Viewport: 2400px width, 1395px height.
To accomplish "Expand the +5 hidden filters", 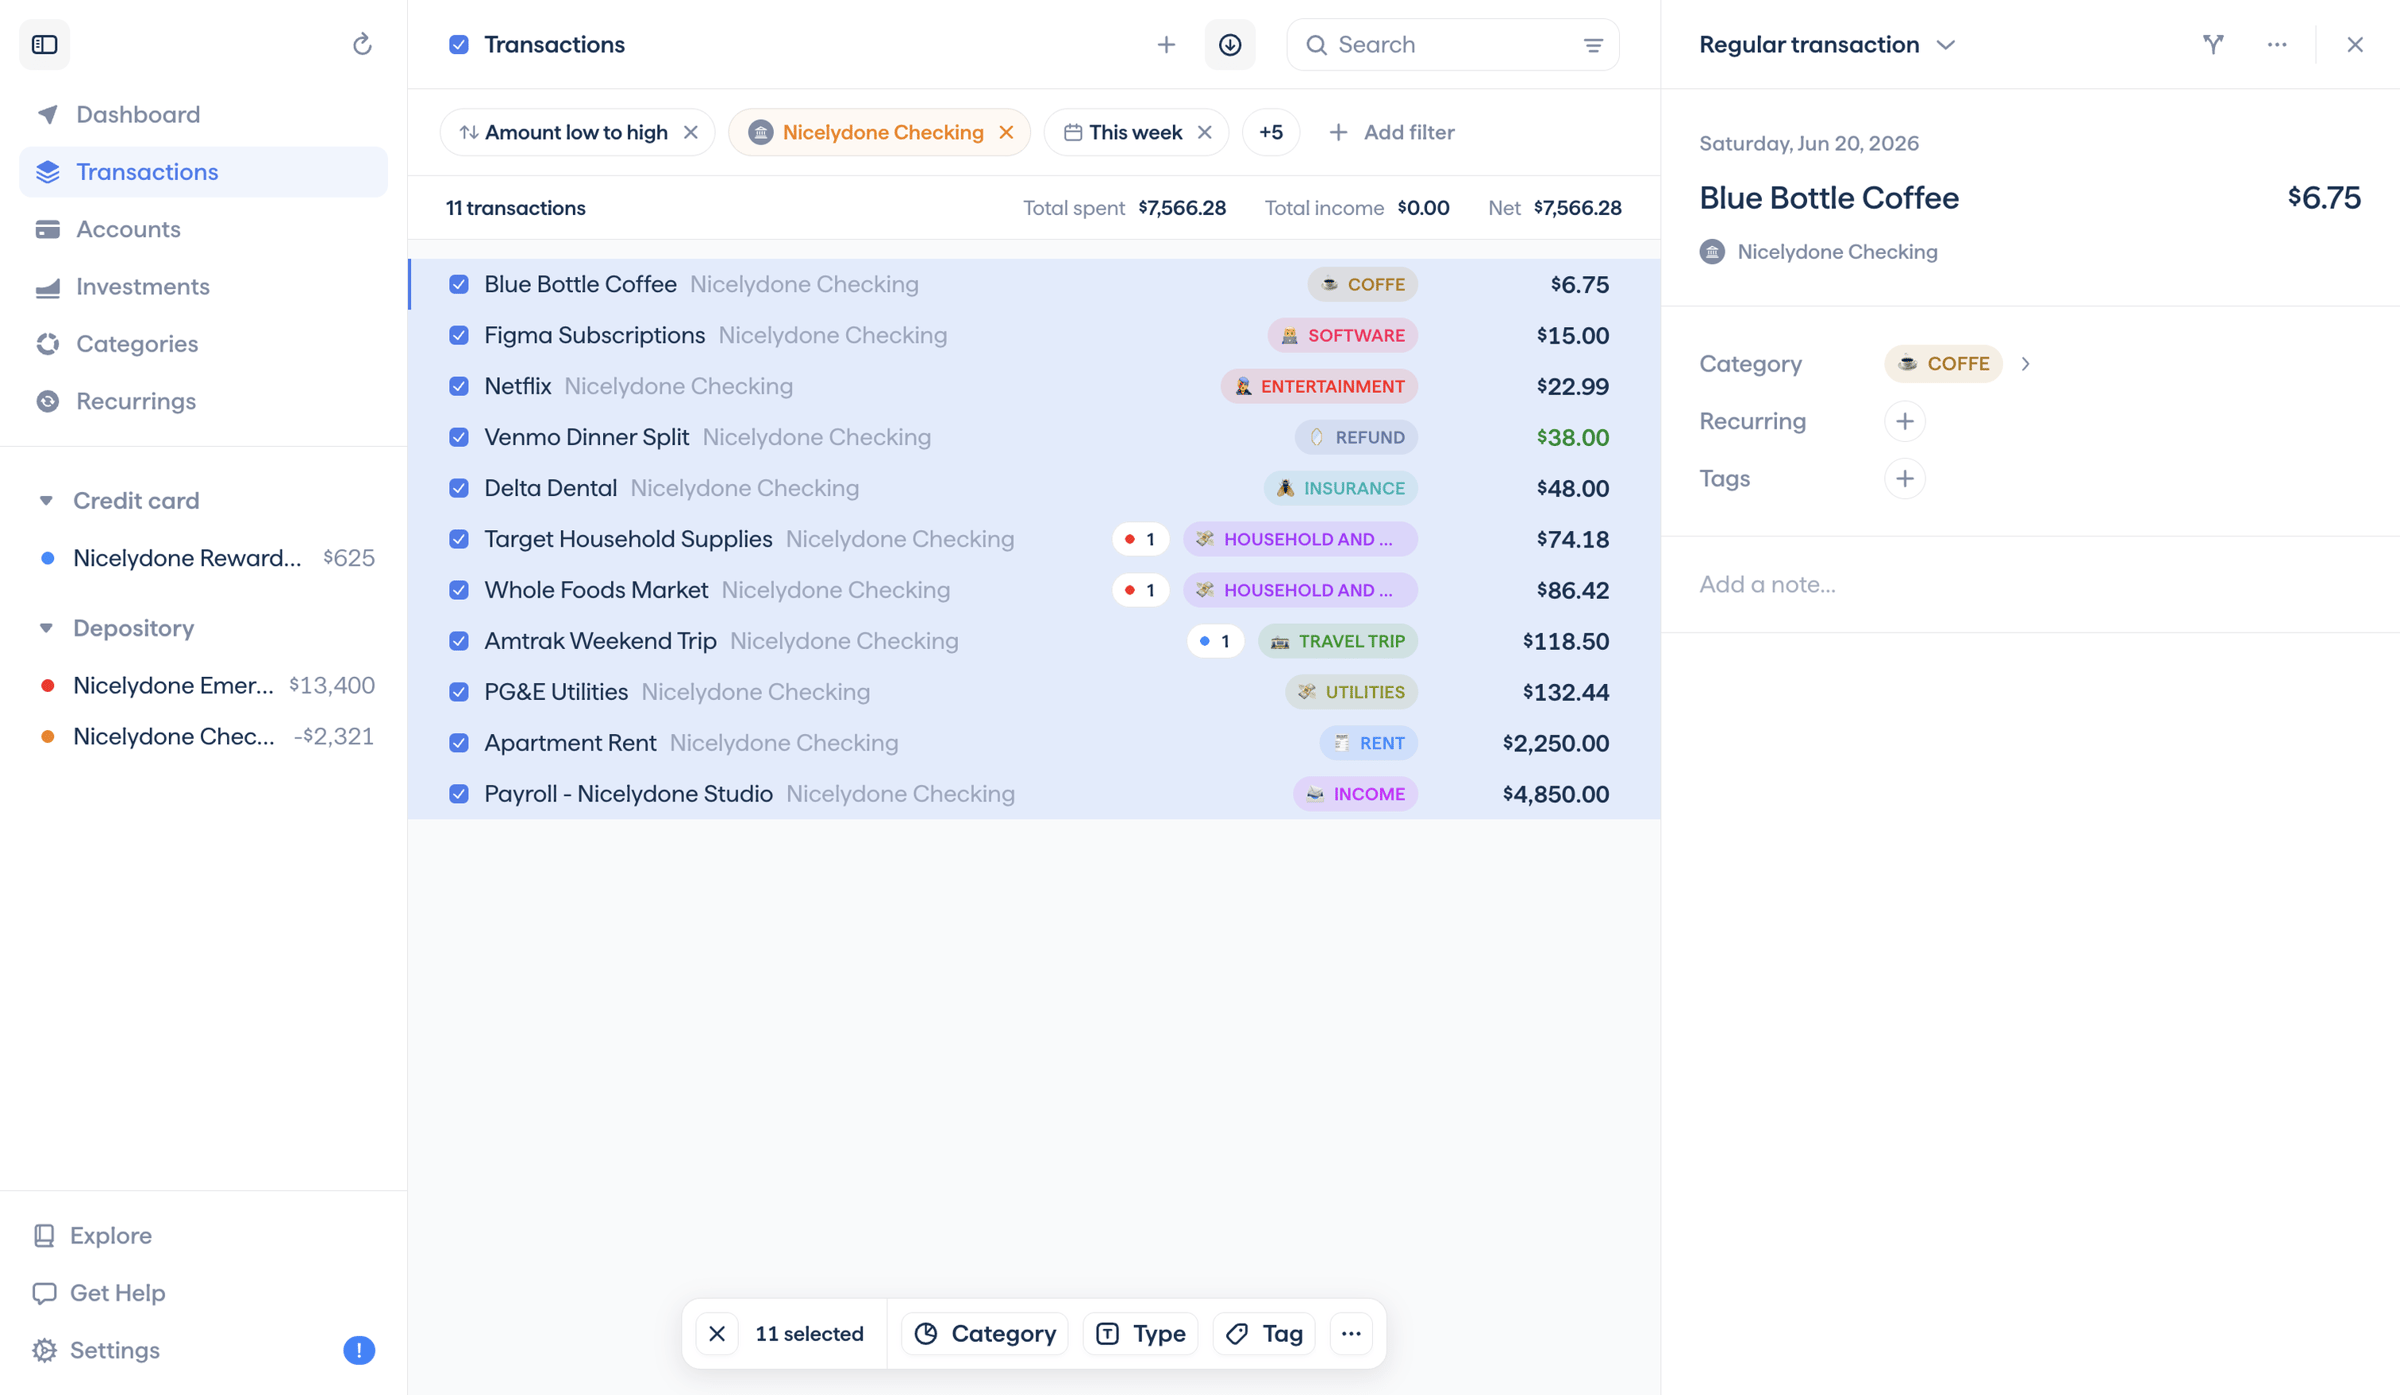I will (x=1271, y=132).
